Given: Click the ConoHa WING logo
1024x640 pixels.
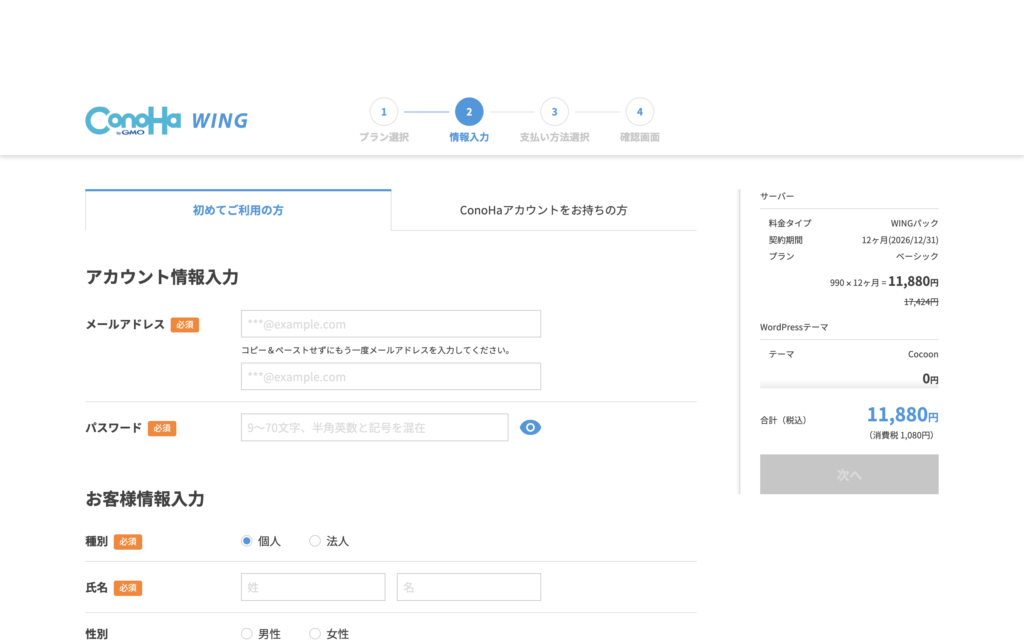Looking at the screenshot, I should (x=166, y=121).
